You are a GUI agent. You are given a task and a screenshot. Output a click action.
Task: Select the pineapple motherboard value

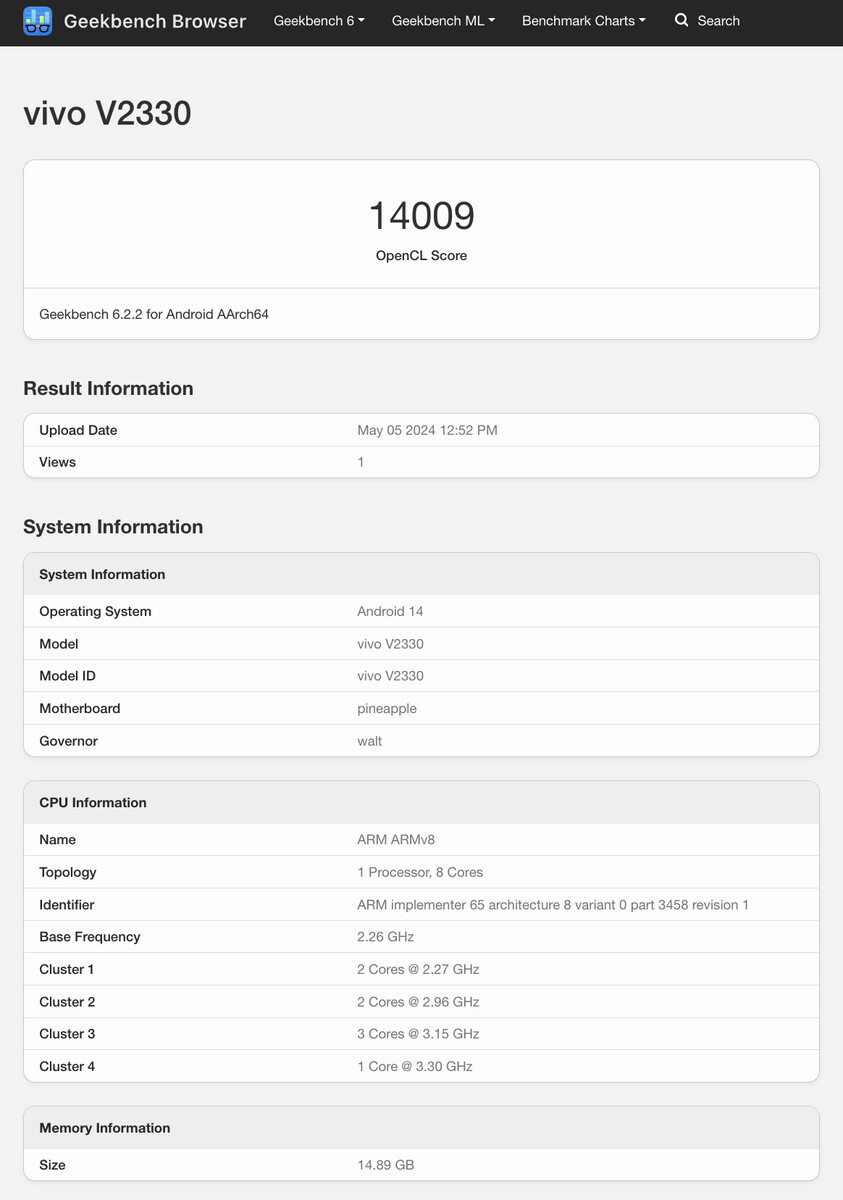click(387, 708)
